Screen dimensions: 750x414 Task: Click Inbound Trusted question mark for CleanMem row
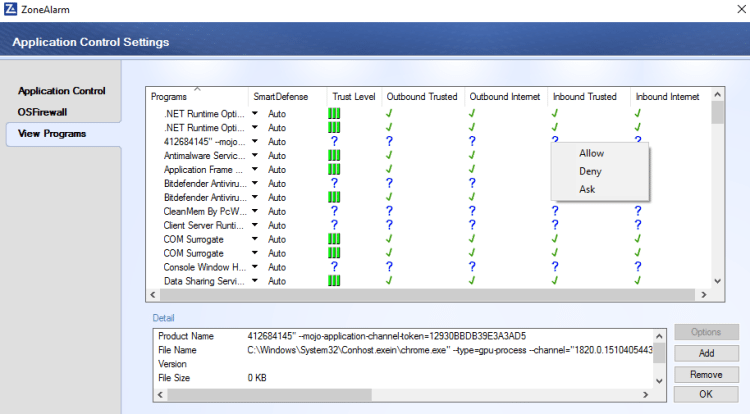[555, 211]
